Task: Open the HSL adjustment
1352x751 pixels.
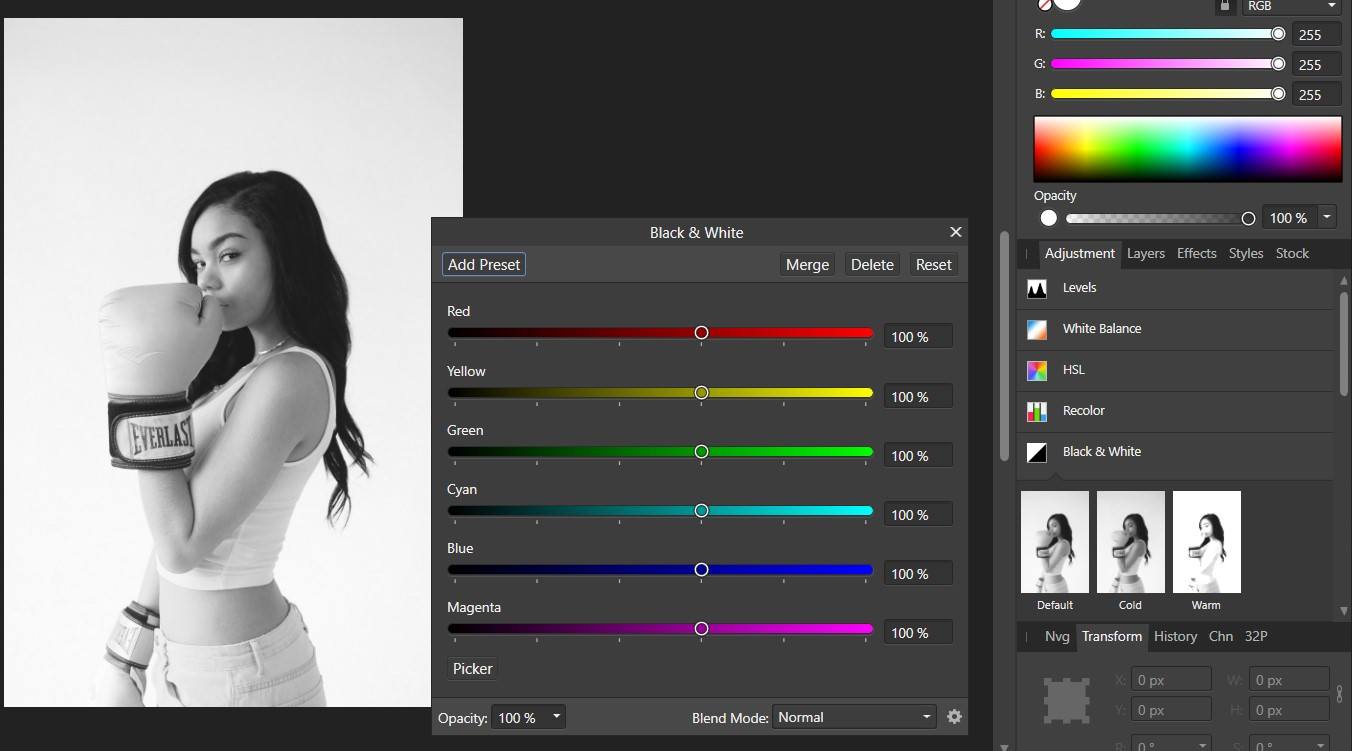Action: pyautogui.click(x=1037, y=370)
